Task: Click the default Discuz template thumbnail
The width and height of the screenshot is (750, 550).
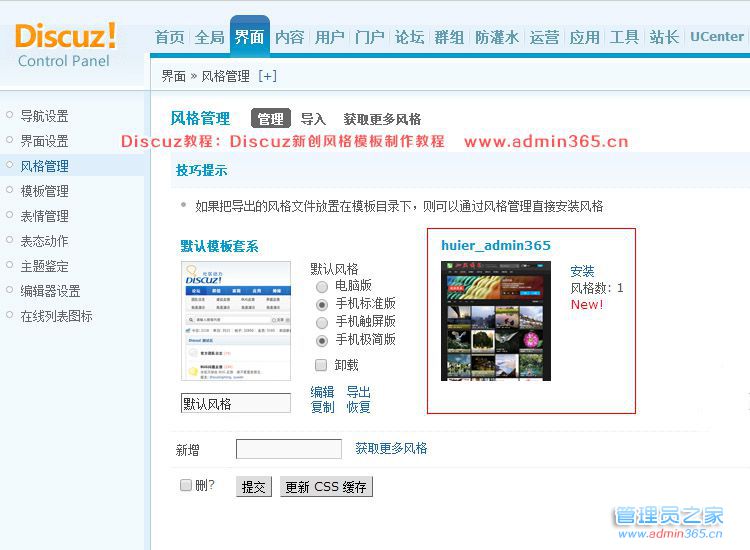Action: pyautogui.click(x=236, y=320)
